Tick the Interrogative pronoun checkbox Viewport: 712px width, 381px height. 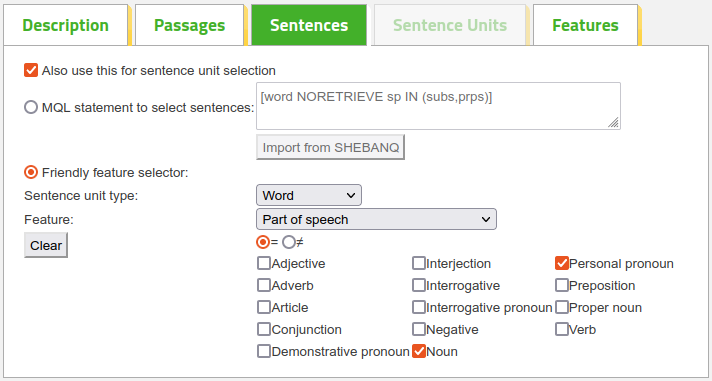tap(419, 307)
